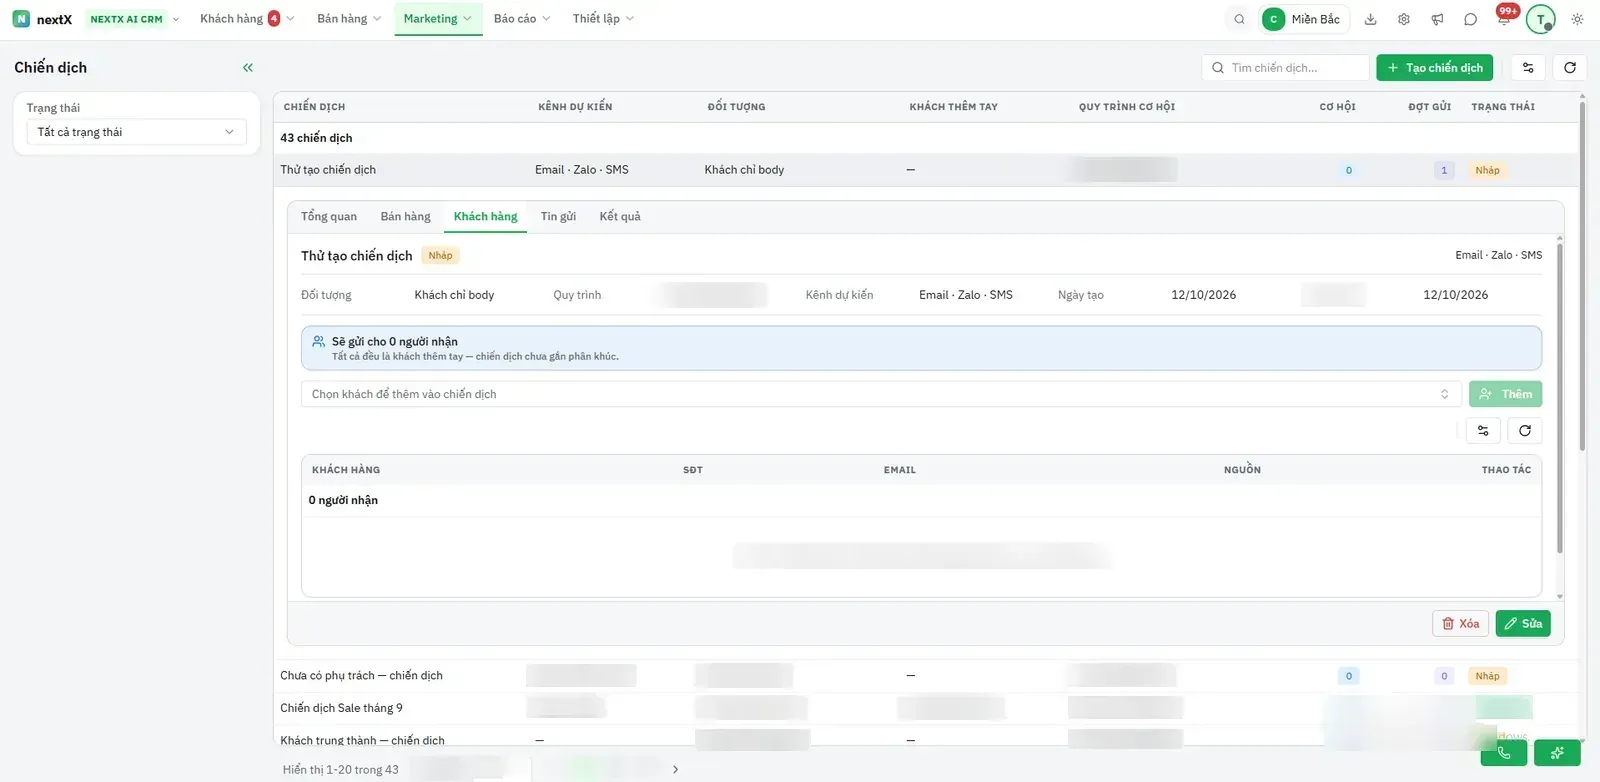This screenshot has height=782, width=1600.
Task: Click the Xóa delete button
Action: point(1460,623)
